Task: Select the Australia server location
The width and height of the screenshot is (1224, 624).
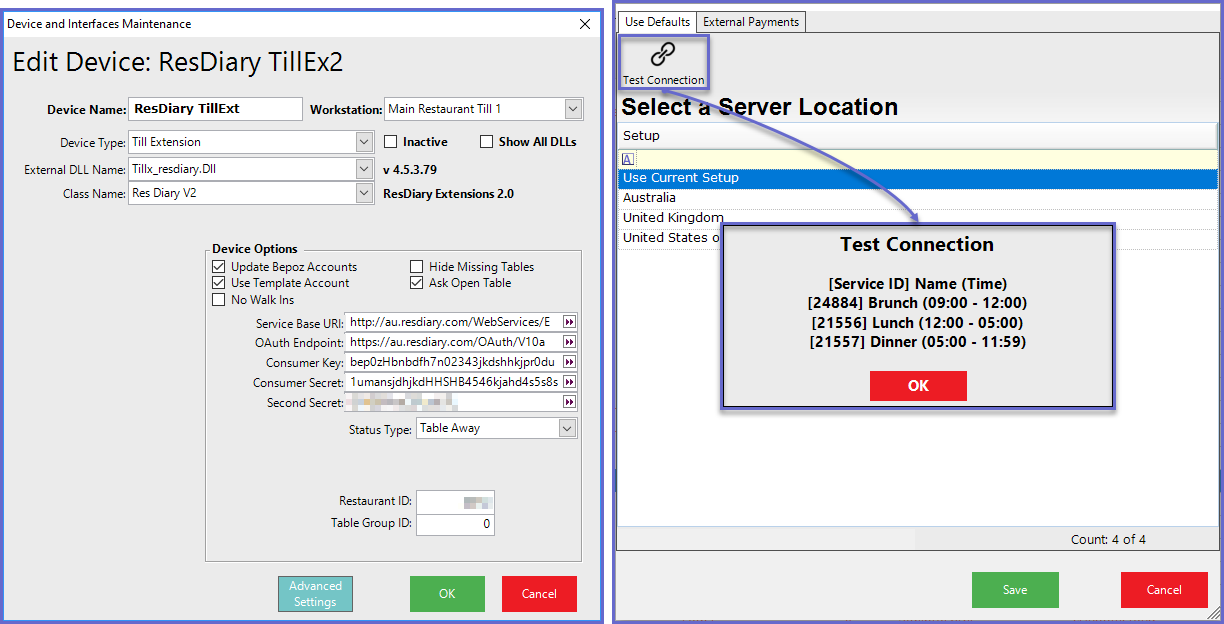Action: click(x=917, y=198)
